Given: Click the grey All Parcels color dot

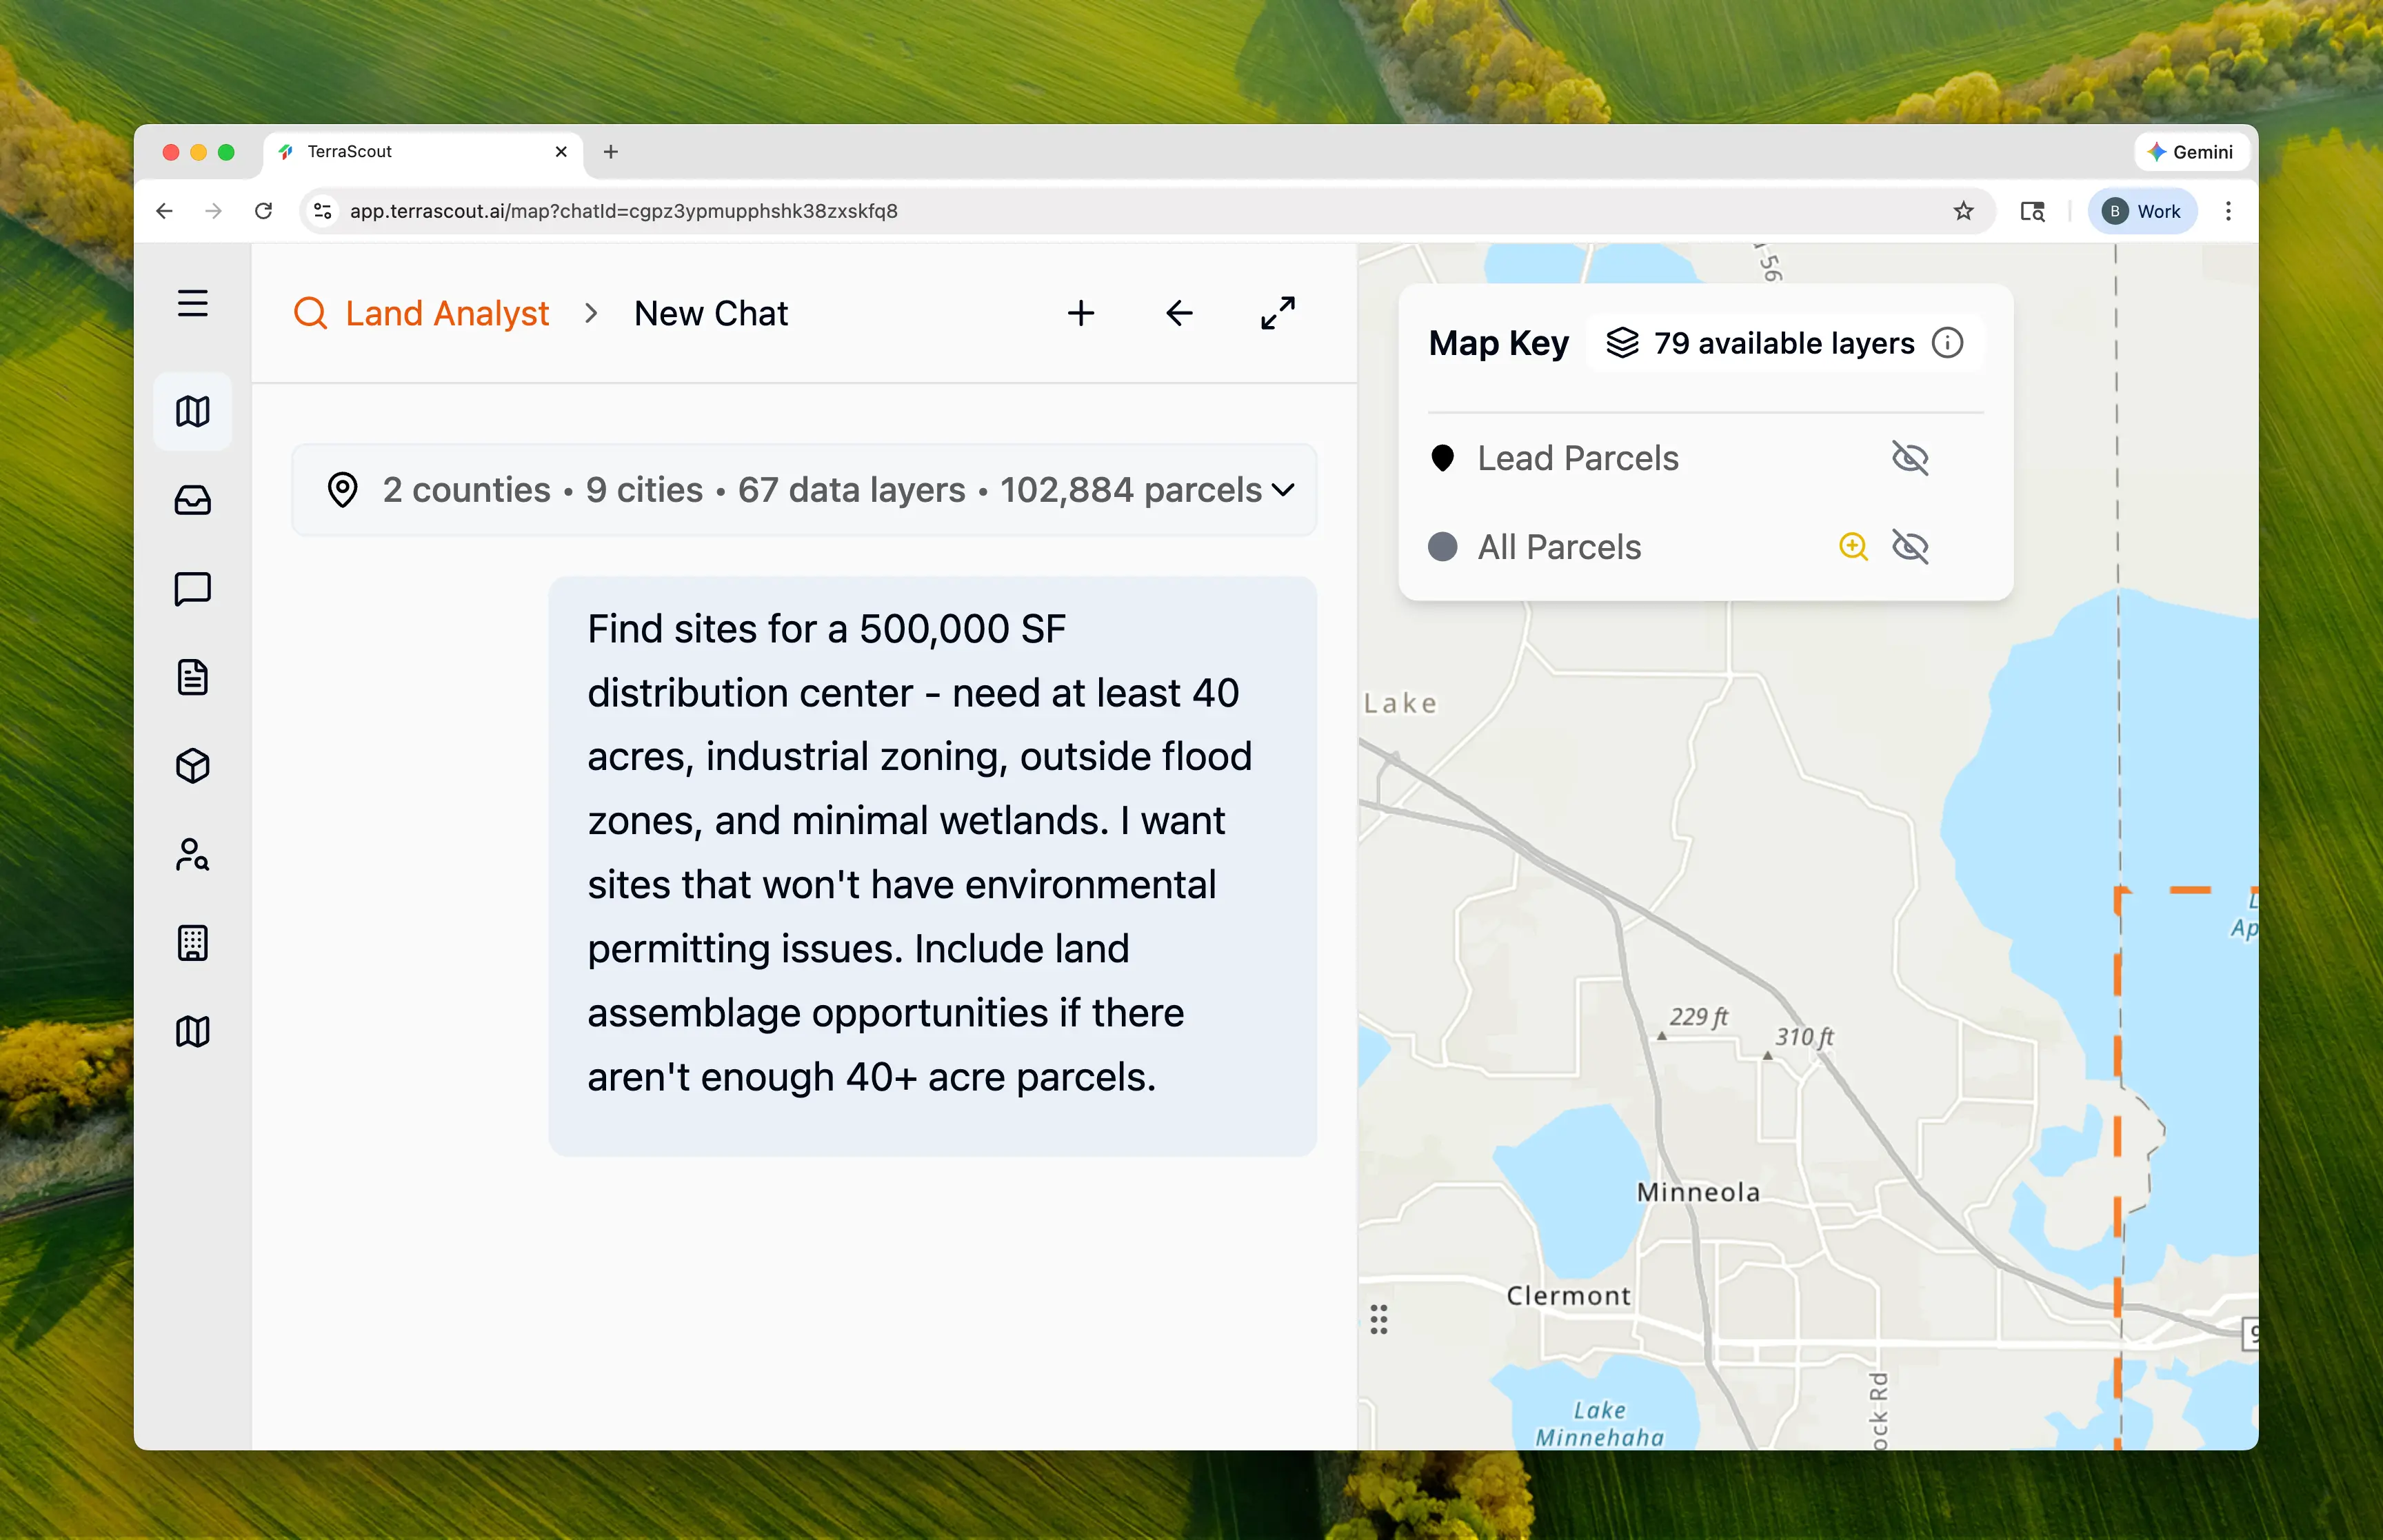Looking at the screenshot, I should 1442,547.
